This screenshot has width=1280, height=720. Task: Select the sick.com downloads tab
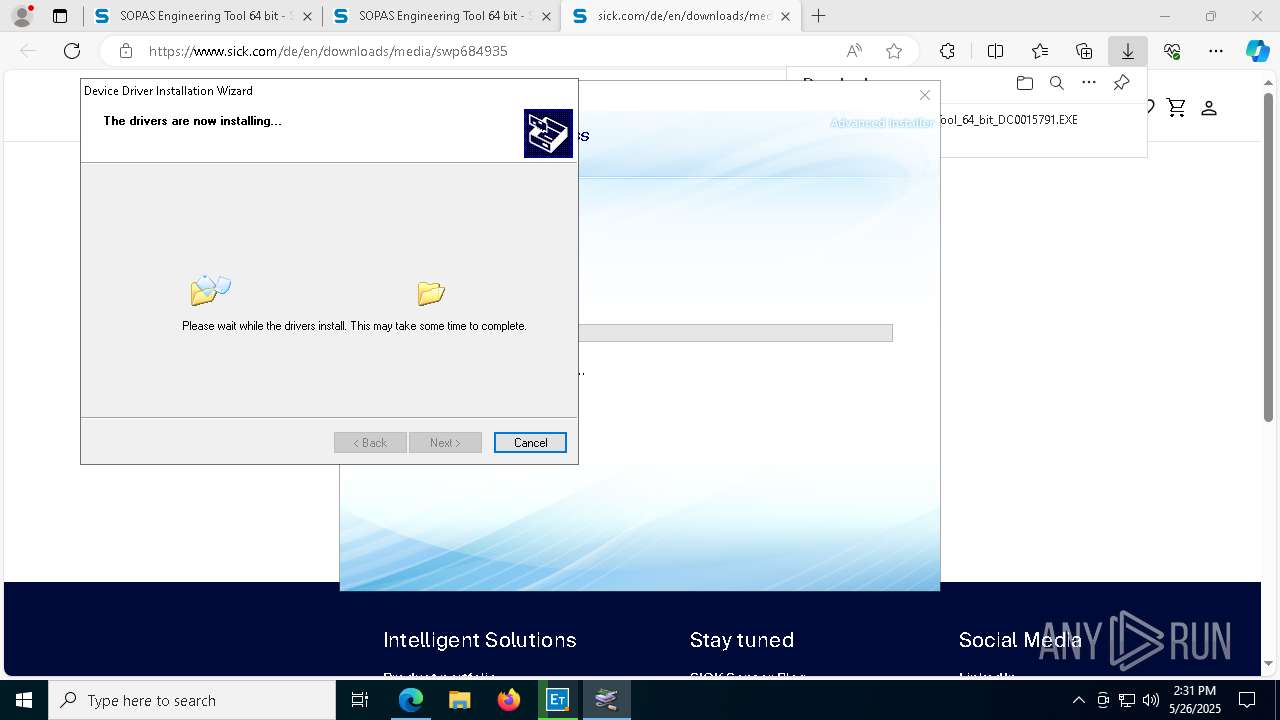tap(682, 16)
